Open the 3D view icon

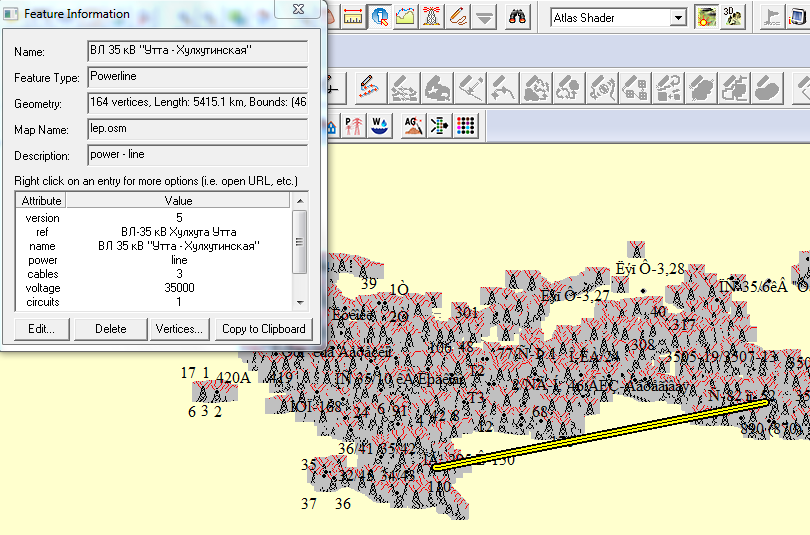click(x=733, y=16)
